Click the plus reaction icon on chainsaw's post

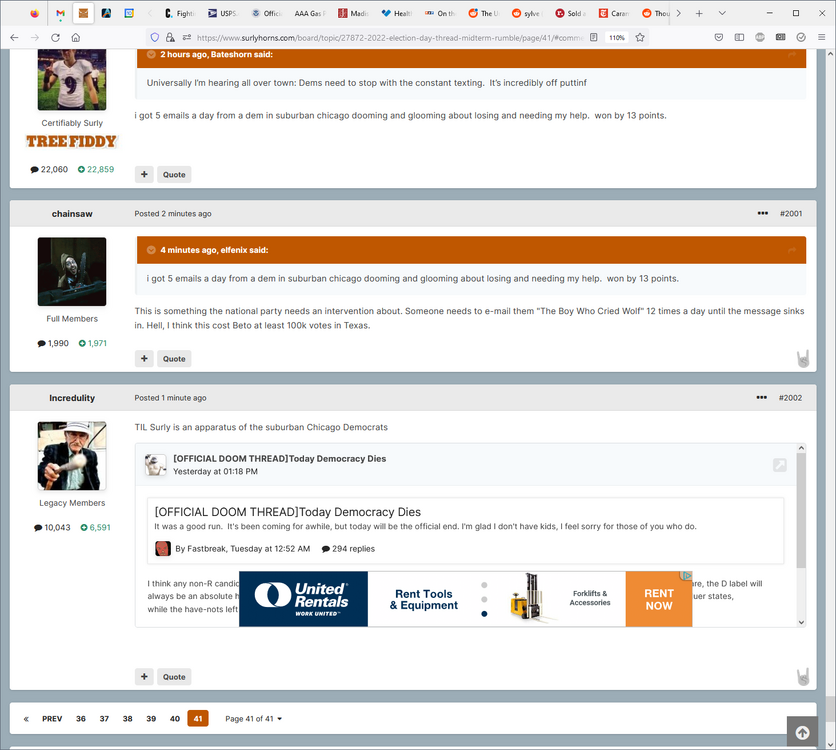tap(144, 358)
